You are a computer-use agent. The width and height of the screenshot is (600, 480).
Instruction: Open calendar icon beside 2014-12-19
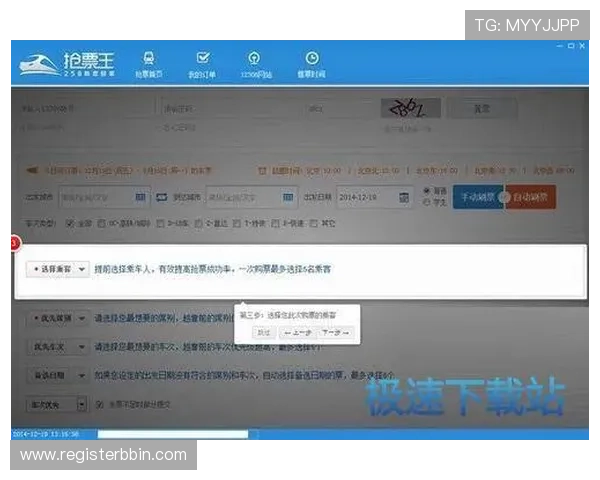pyautogui.click(x=404, y=198)
